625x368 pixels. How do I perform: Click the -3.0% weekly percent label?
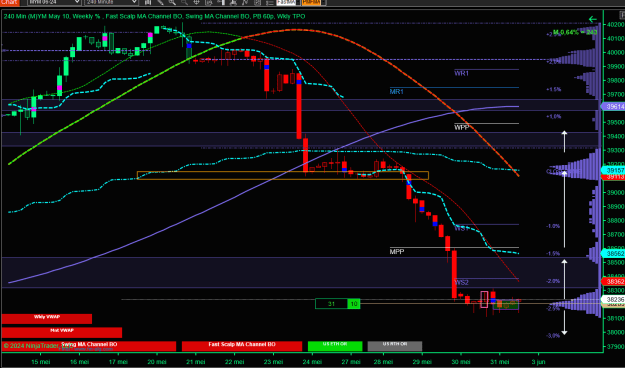tap(553, 336)
